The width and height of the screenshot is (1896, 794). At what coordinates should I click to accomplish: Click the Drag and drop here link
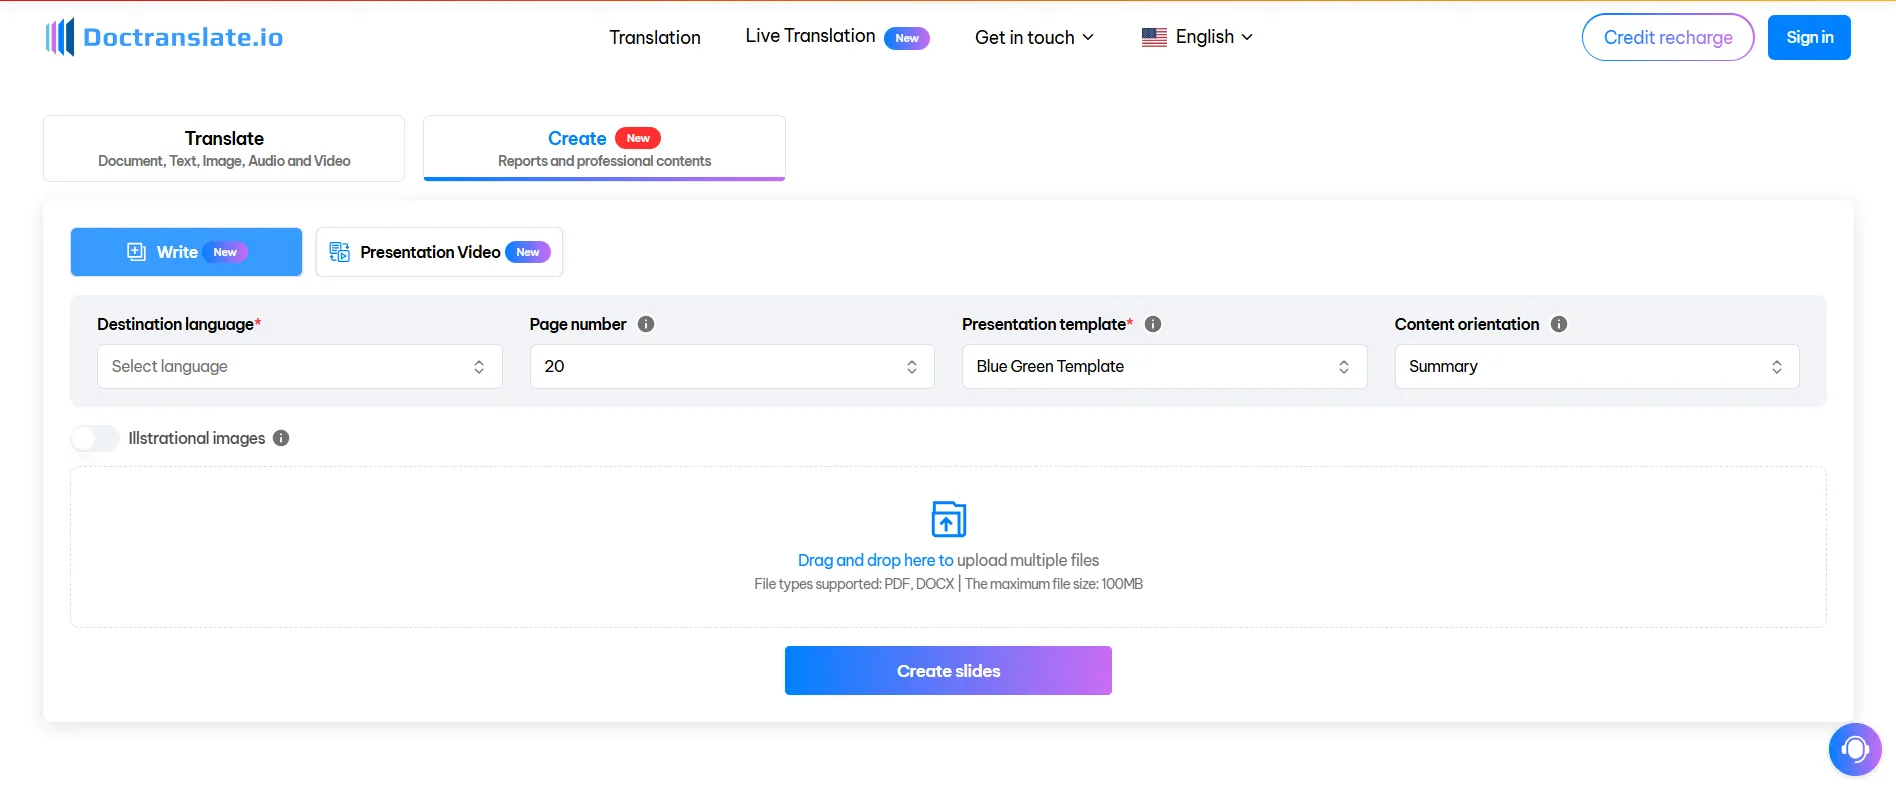pyautogui.click(x=875, y=560)
